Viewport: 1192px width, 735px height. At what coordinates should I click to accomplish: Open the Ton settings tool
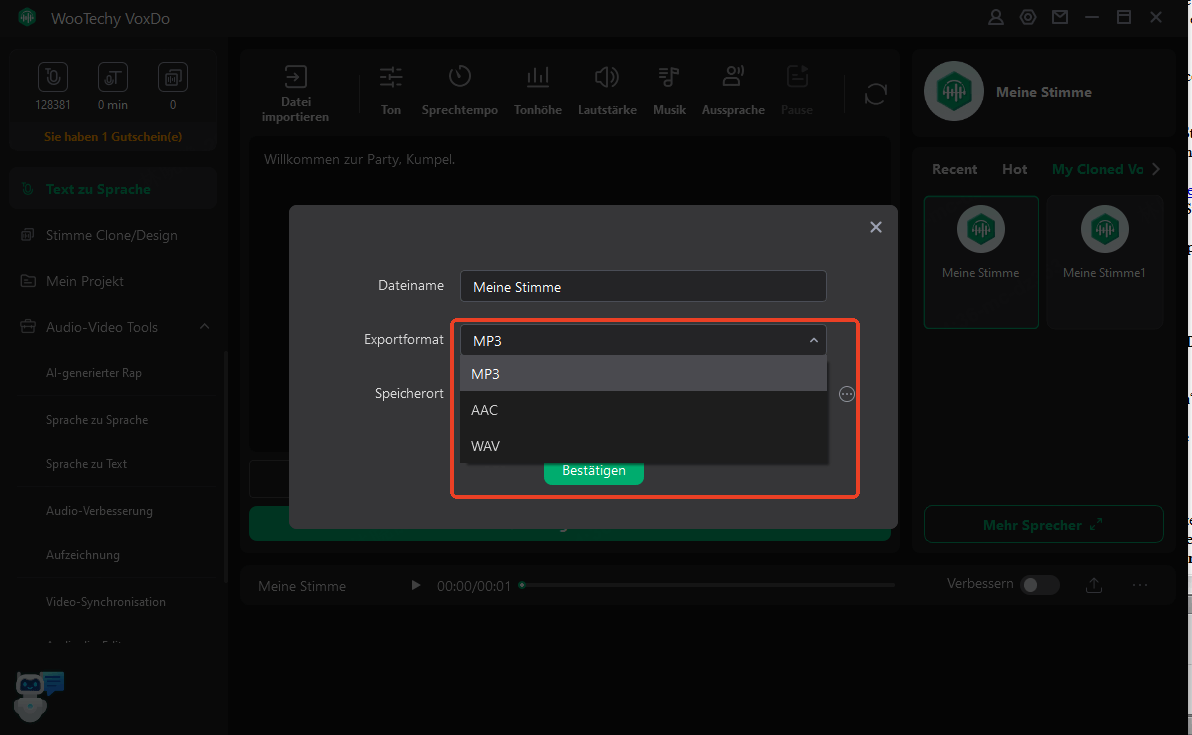tap(391, 78)
